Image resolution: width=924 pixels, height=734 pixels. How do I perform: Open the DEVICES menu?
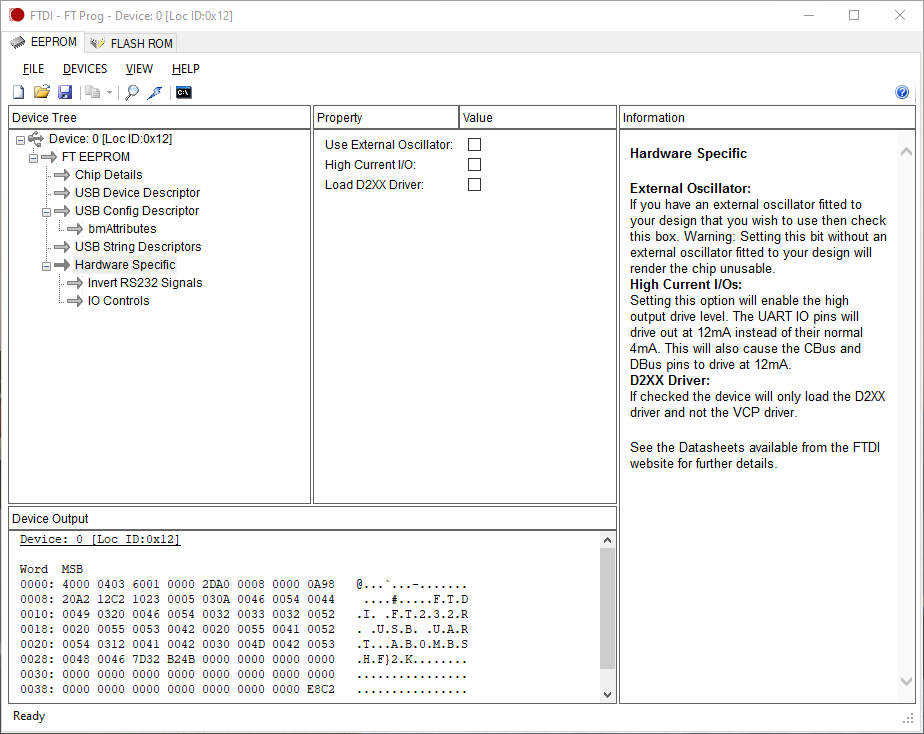click(x=85, y=69)
